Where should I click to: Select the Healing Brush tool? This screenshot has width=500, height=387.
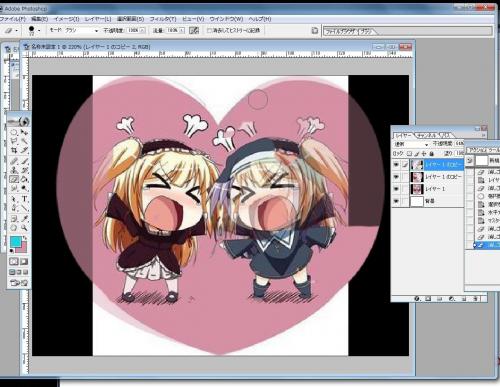(14, 161)
